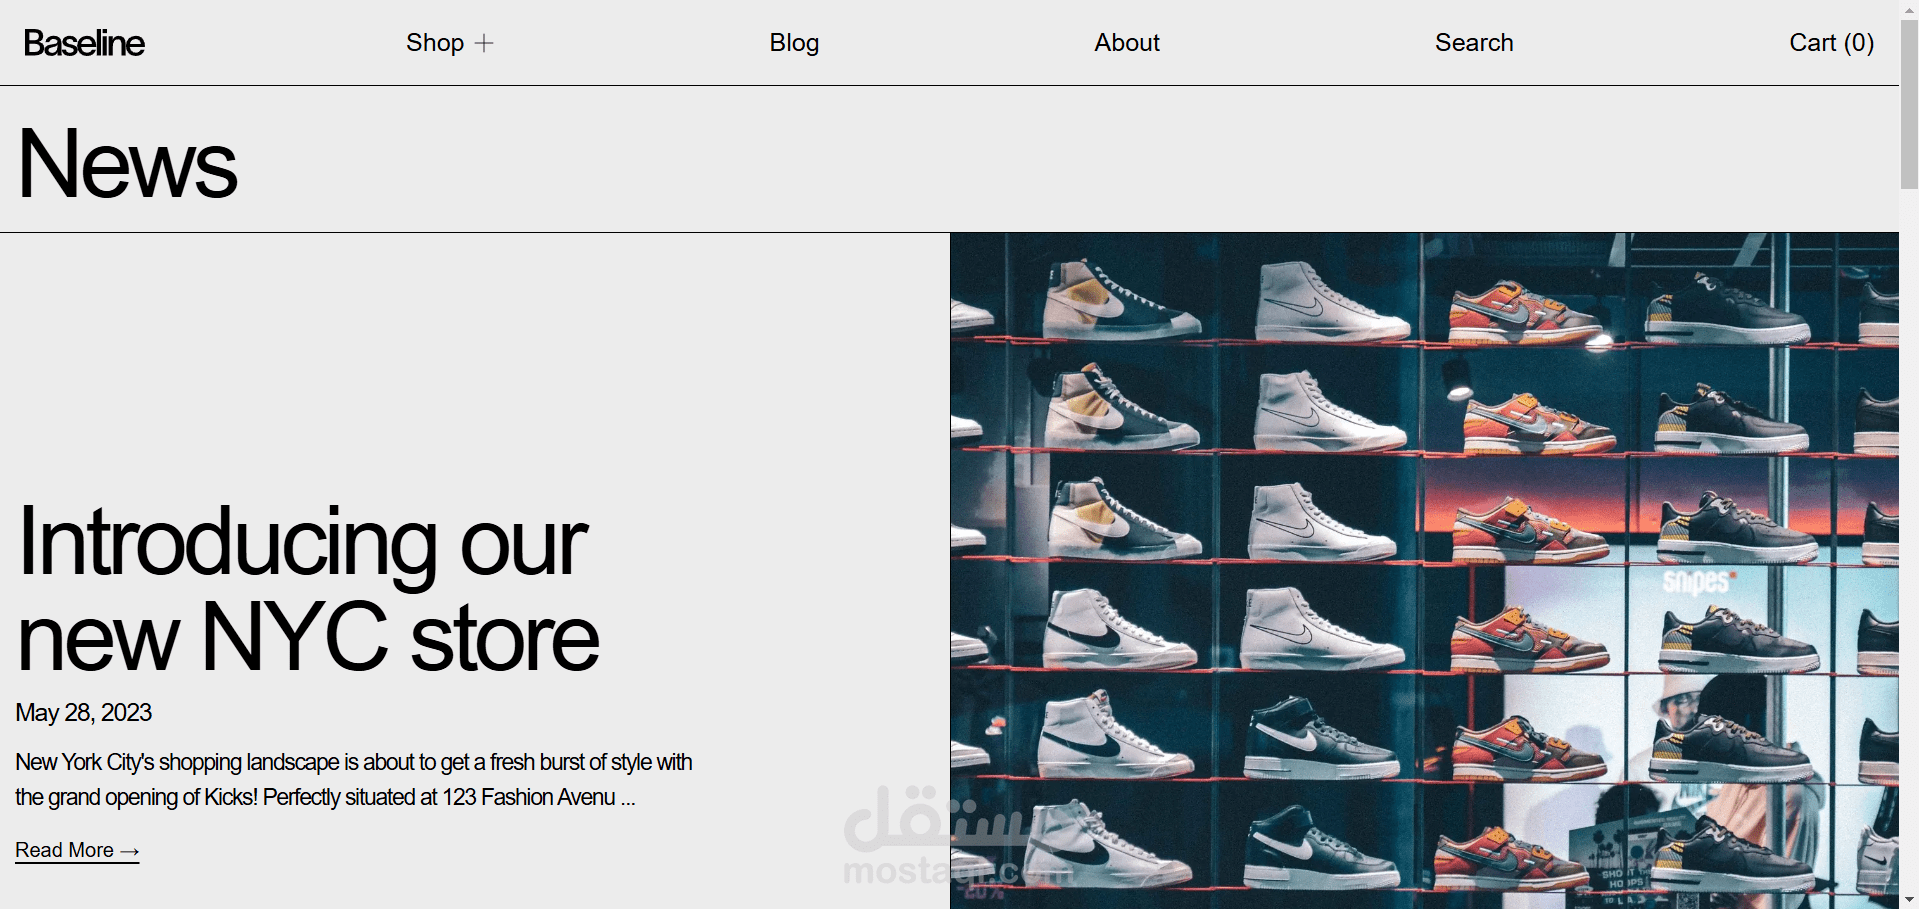
Task: Open the Baseline logo home link
Action: pos(84,43)
